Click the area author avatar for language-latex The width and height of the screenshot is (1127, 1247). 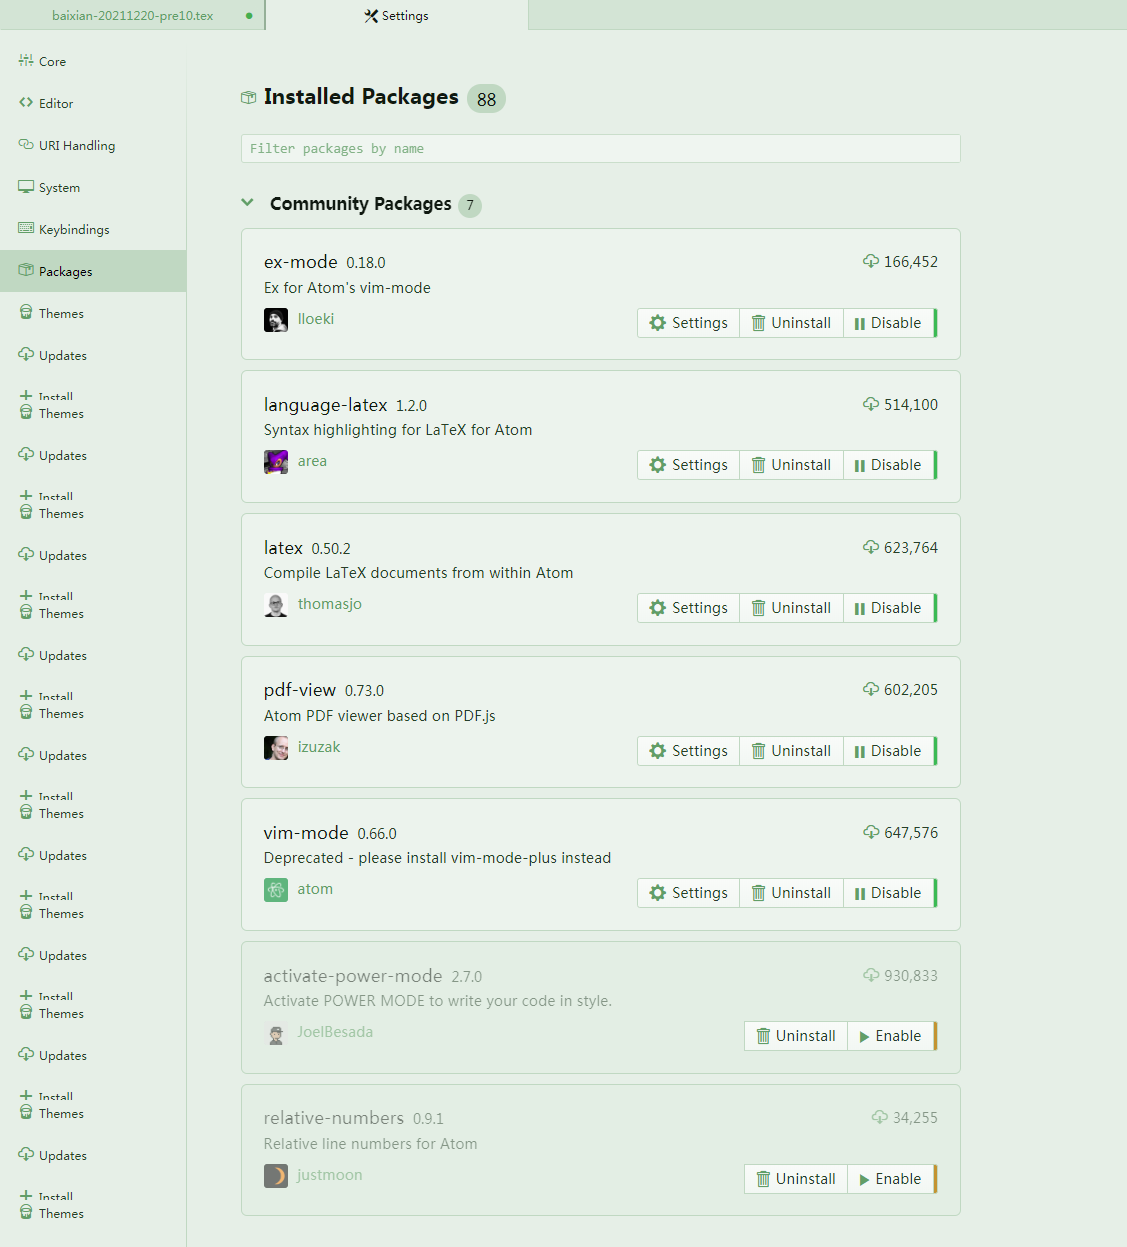[x=276, y=462]
